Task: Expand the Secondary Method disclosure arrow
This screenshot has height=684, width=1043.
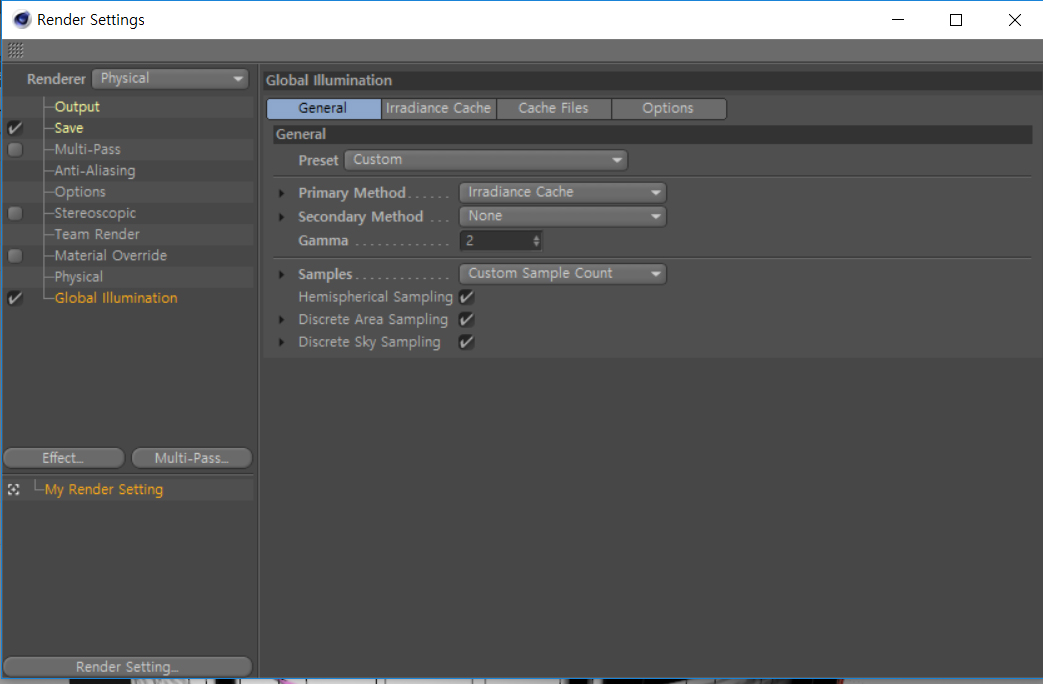Action: tap(281, 217)
